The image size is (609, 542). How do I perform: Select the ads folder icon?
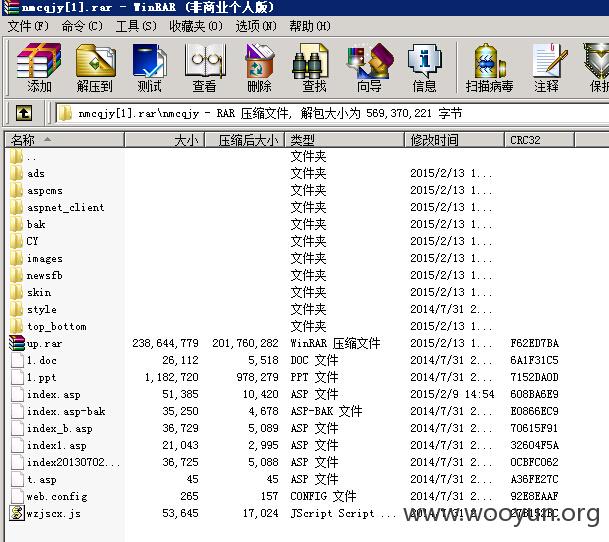(x=16, y=173)
